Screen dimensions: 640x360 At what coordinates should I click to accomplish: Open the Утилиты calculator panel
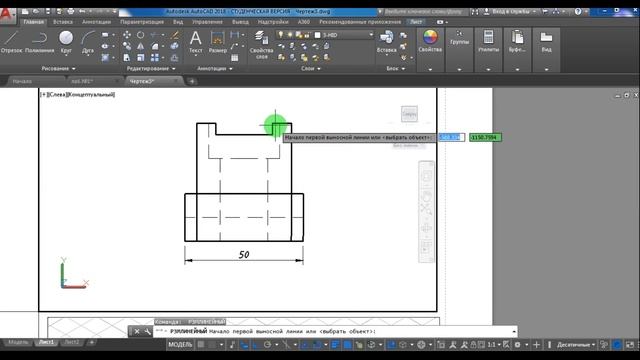point(488,42)
